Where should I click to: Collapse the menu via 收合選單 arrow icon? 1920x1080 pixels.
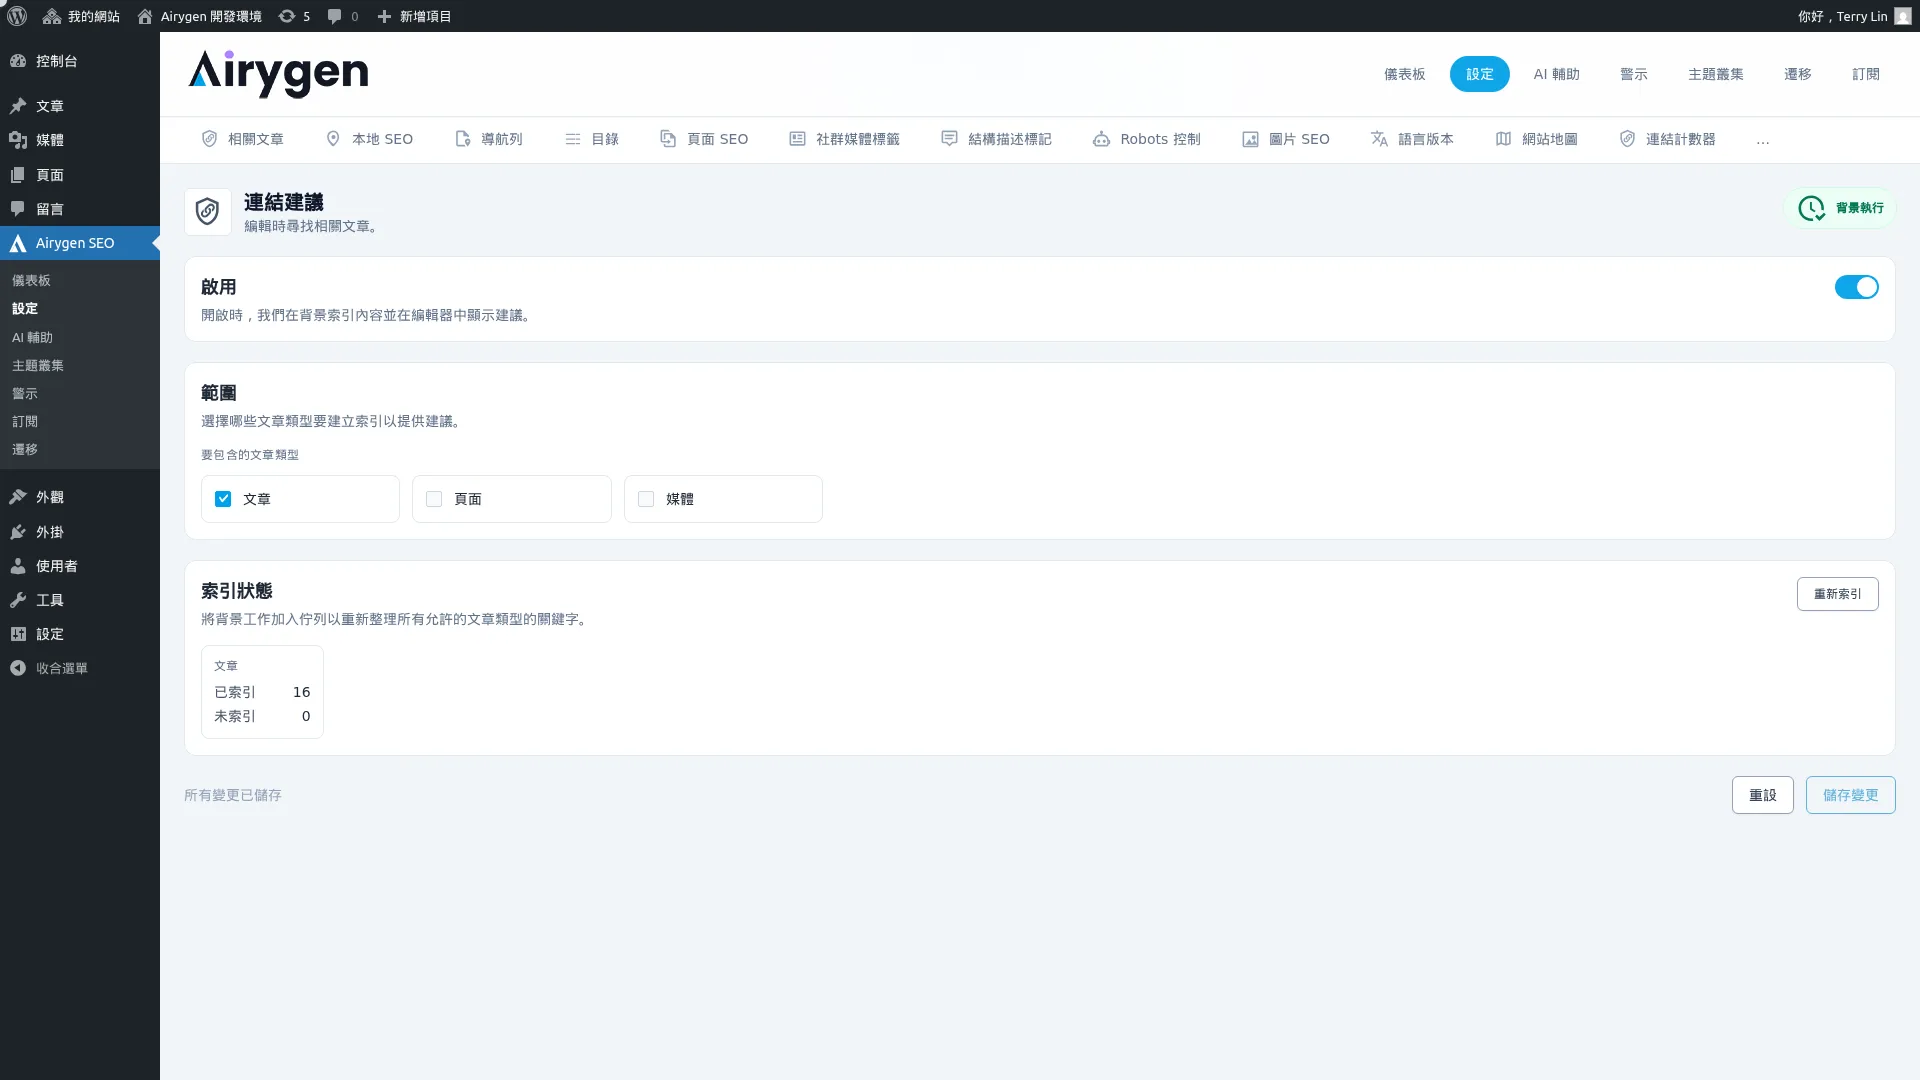(18, 668)
